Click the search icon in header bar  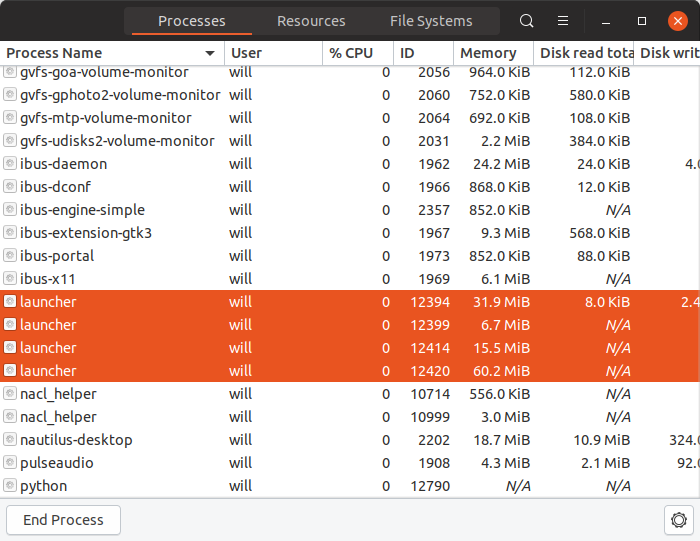pyautogui.click(x=527, y=21)
